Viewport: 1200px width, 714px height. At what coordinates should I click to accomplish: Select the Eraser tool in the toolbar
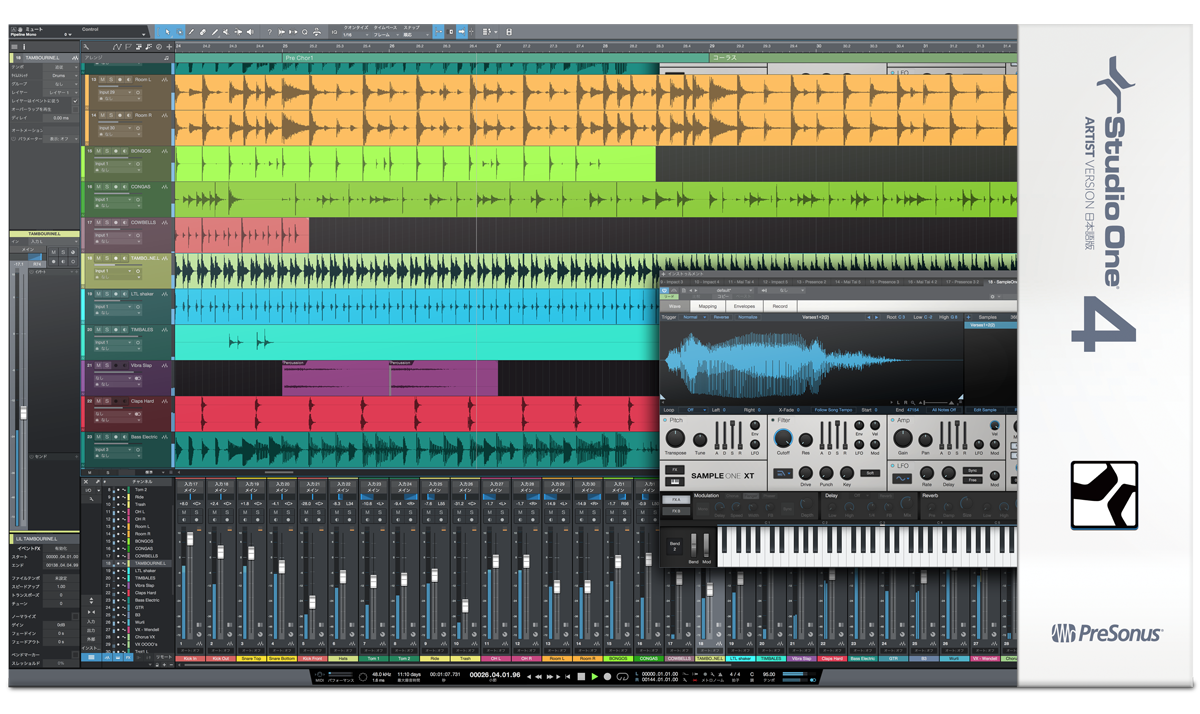pos(202,31)
